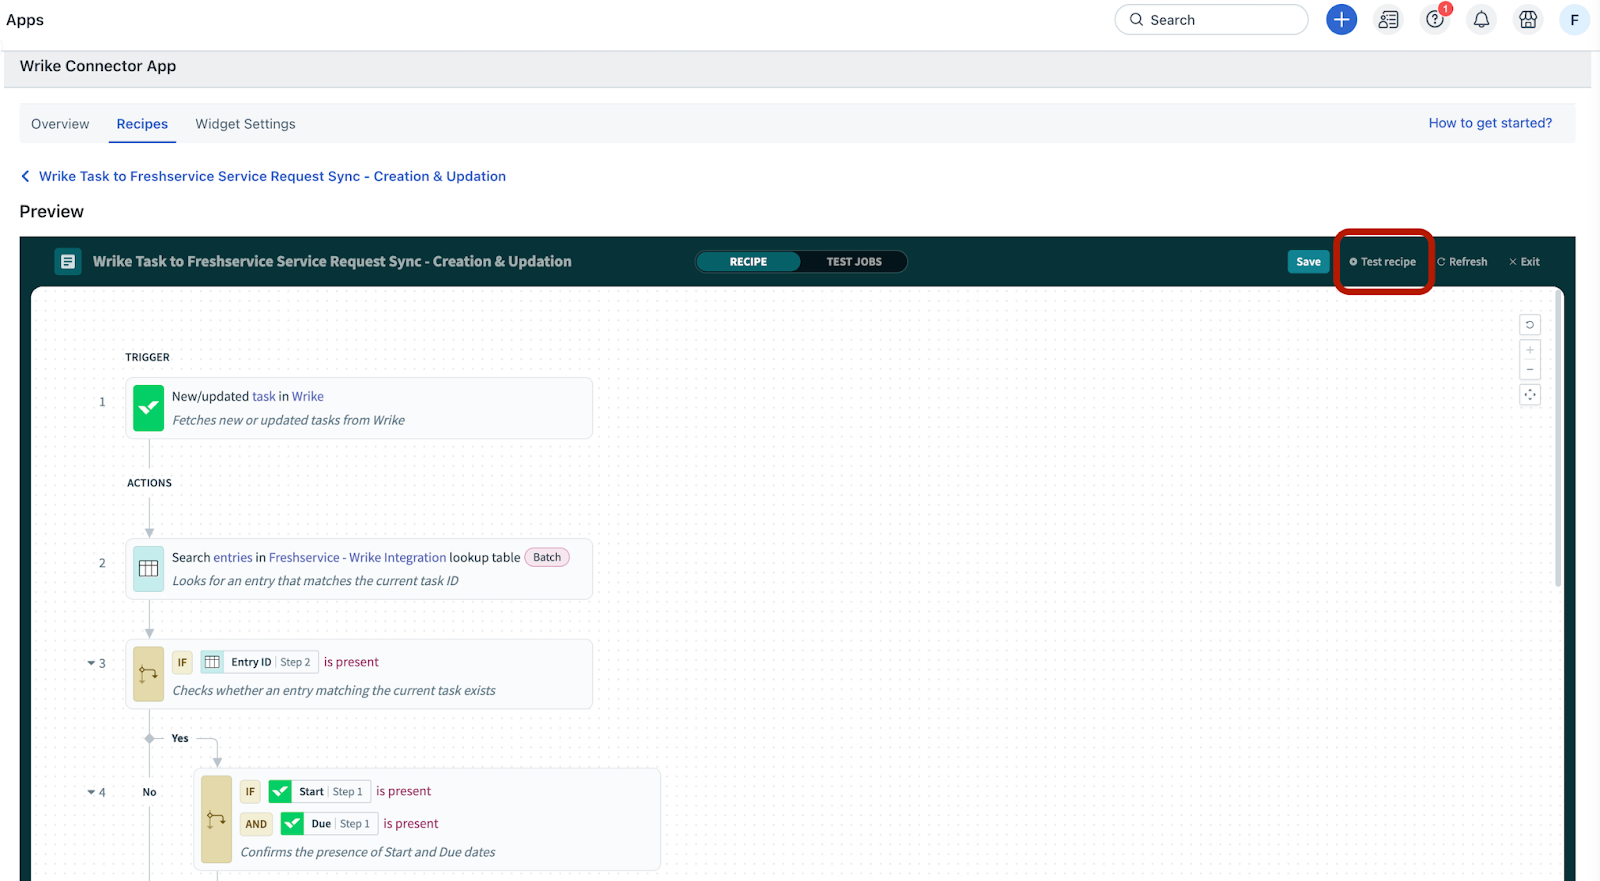This screenshot has width=1600, height=881.
Task: Click 'Fetches new or updated tasks from Wrike'
Action: (x=288, y=420)
